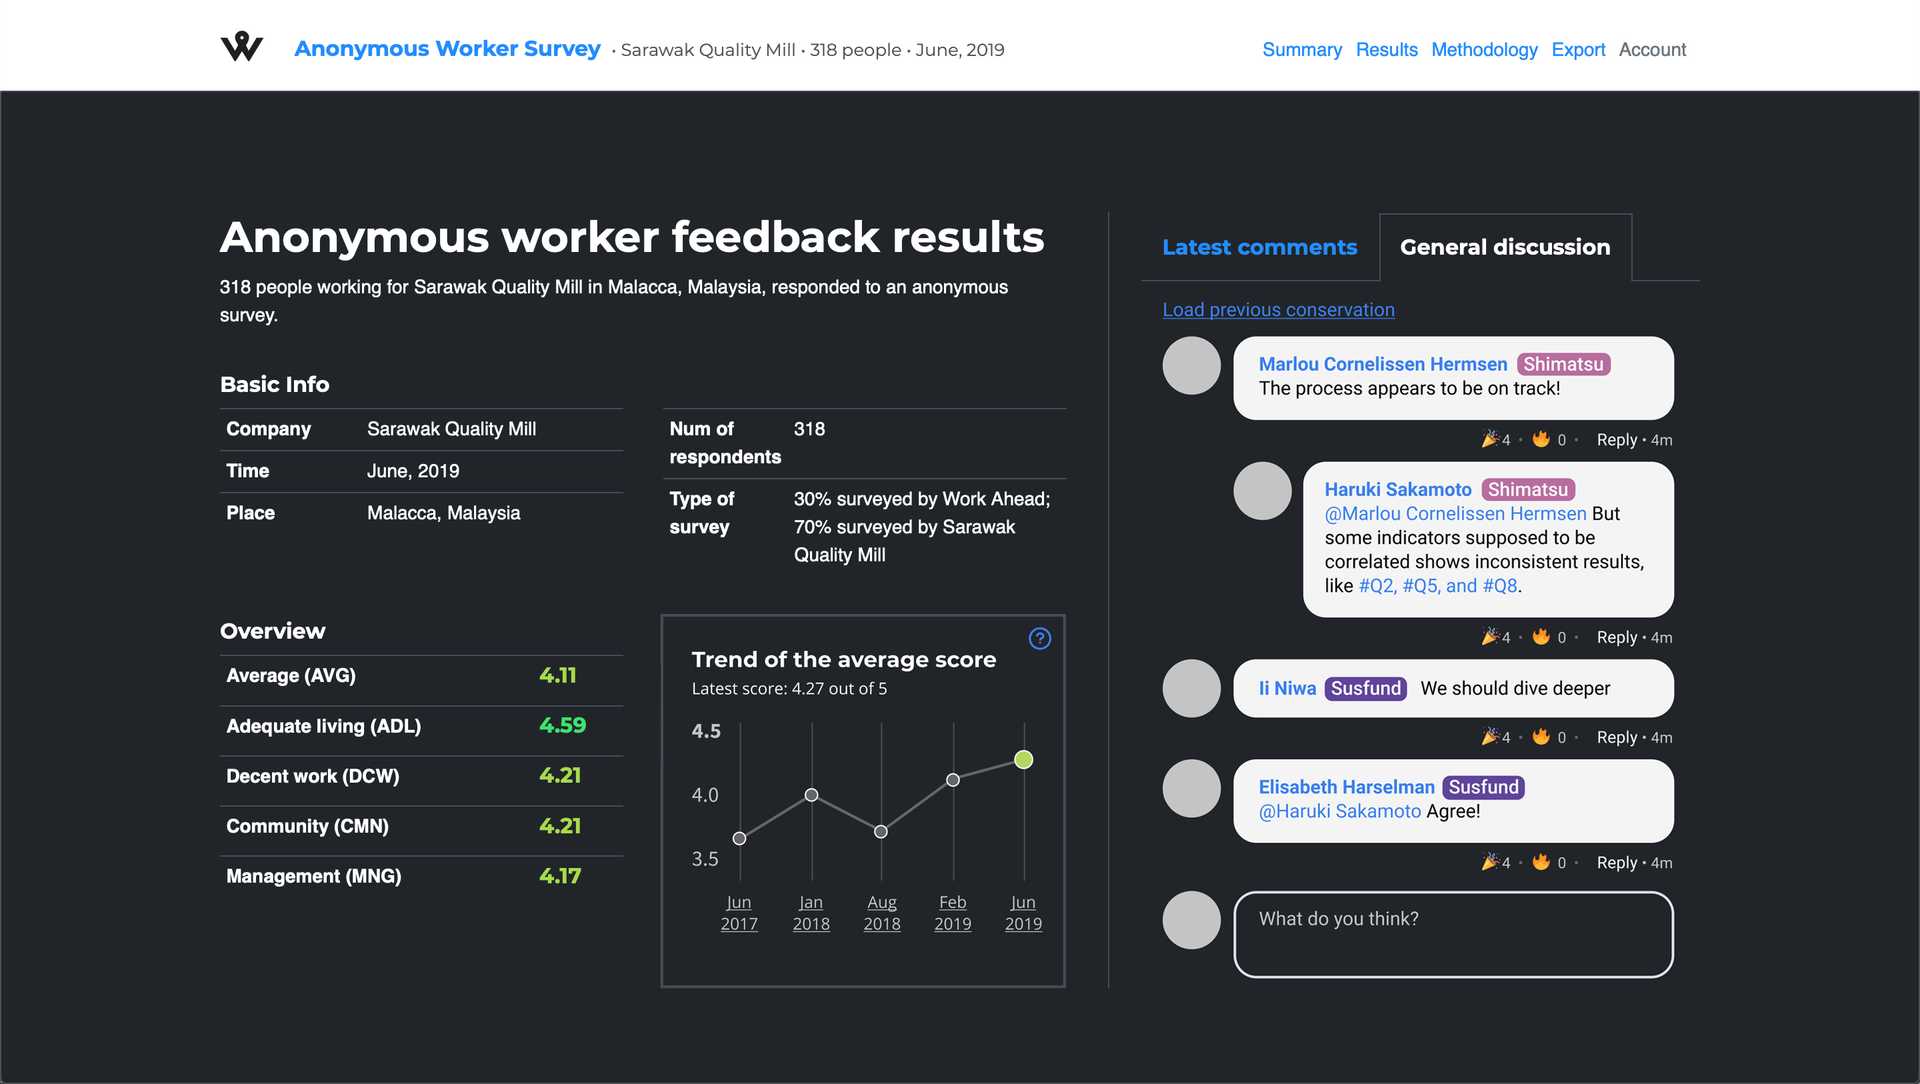Click the Malacca, Malaysia place value
Screen dimensions: 1920x1084
(x=443, y=513)
